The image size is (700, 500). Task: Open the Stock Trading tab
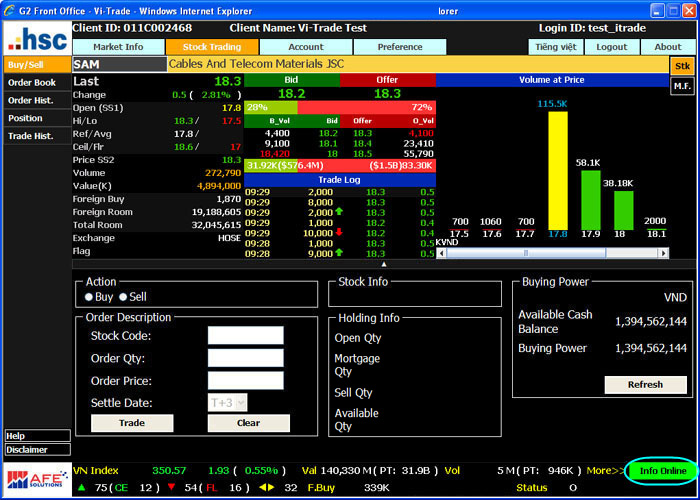[x=212, y=47]
